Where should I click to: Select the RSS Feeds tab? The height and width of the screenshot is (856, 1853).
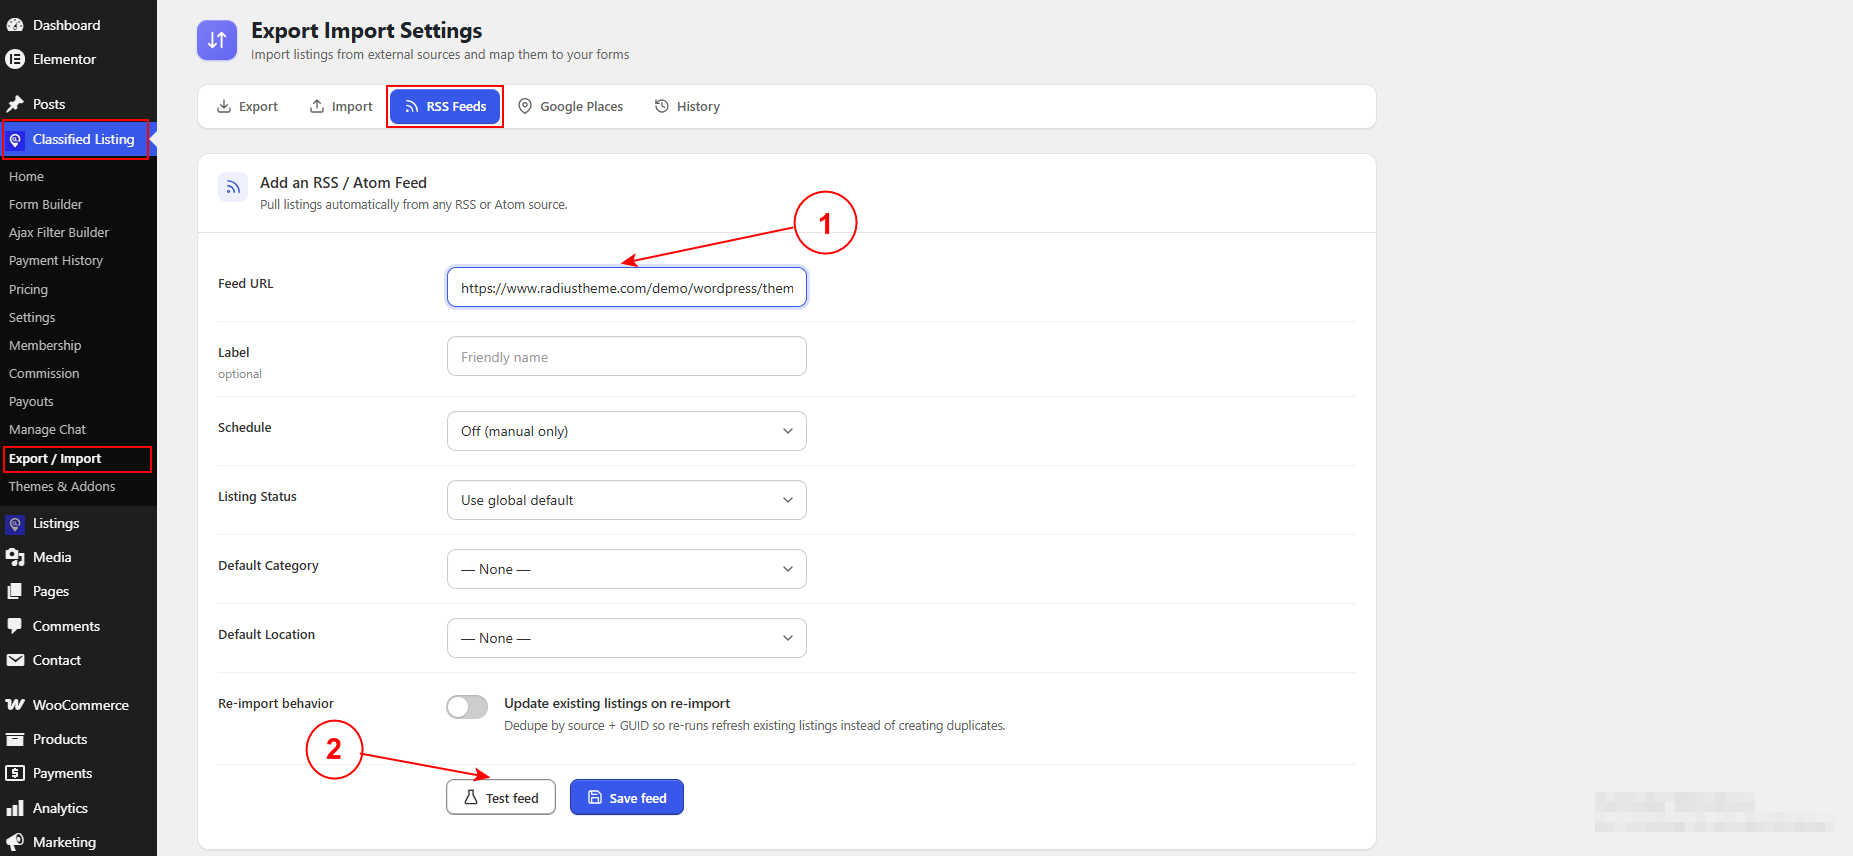coord(445,106)
